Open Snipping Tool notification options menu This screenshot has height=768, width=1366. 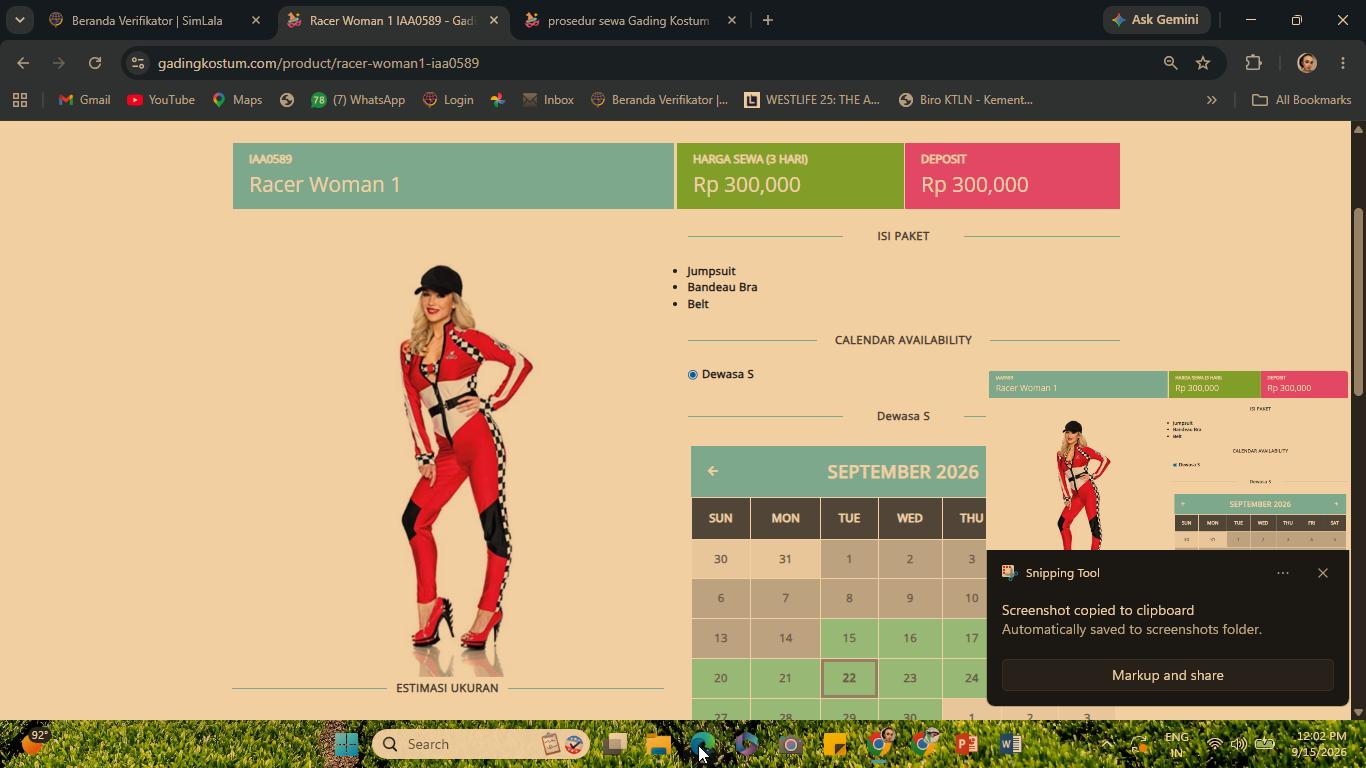pyautogui.click(x=1283, y=573)
